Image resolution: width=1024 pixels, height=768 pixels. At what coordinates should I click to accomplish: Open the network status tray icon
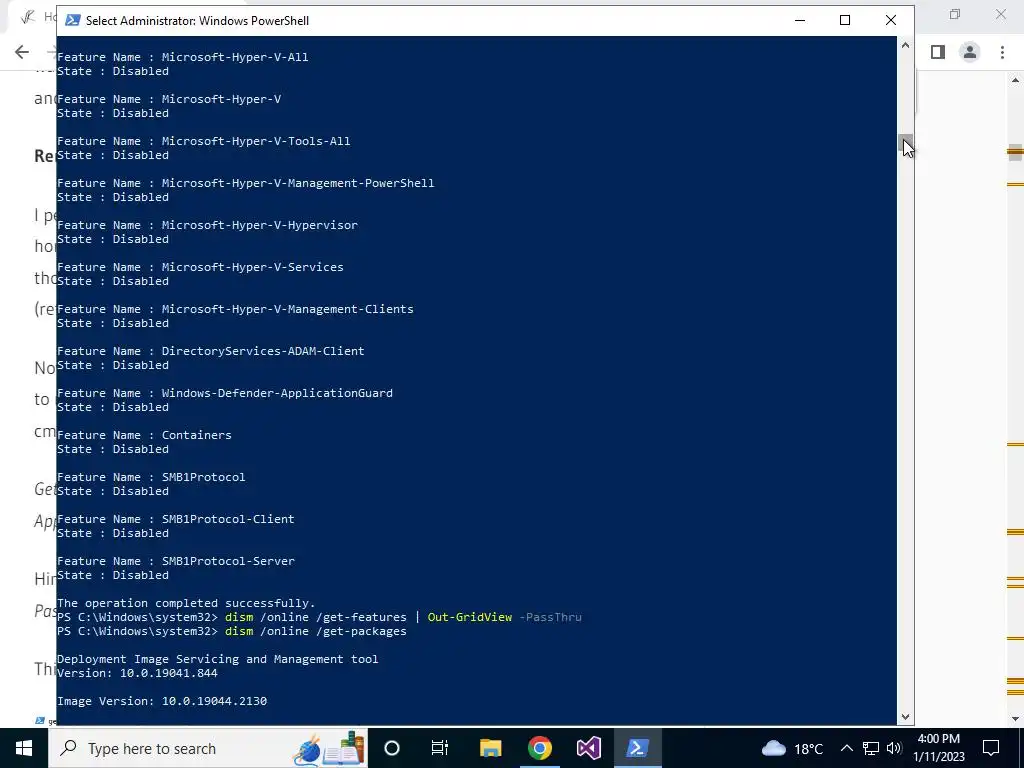tap(871, 748)
